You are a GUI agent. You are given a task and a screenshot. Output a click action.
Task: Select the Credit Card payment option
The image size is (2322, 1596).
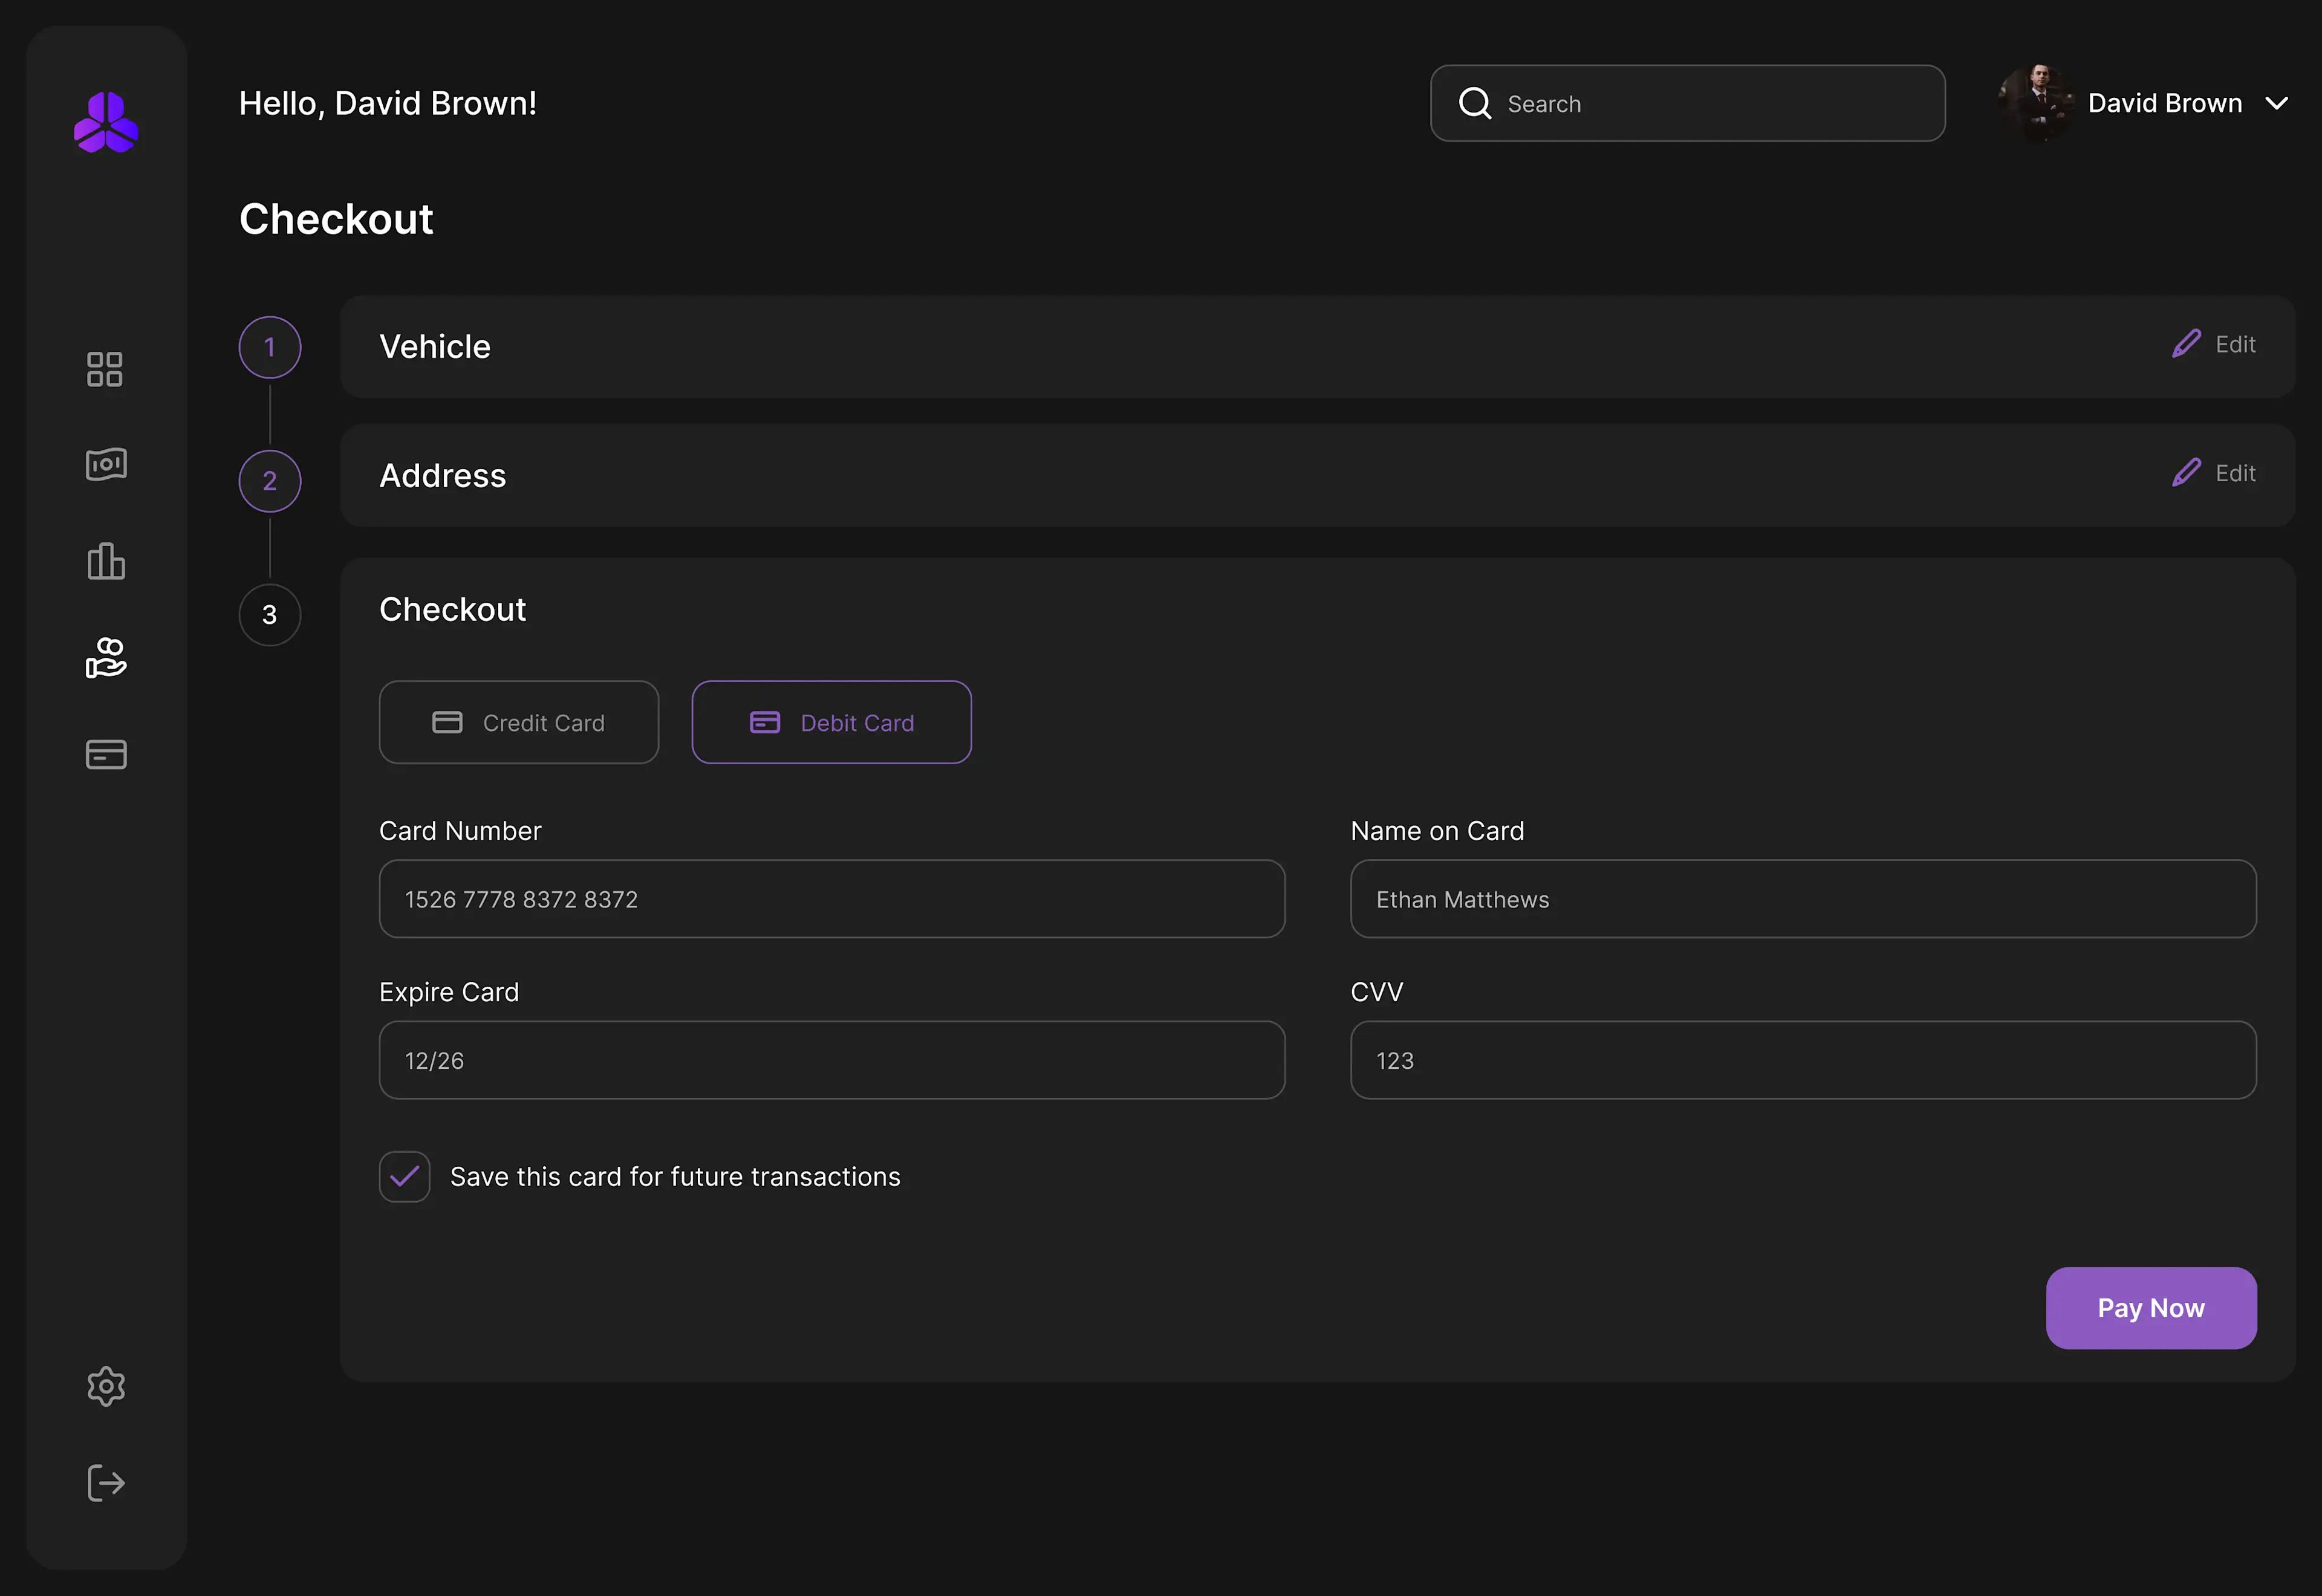coord(519,722)
